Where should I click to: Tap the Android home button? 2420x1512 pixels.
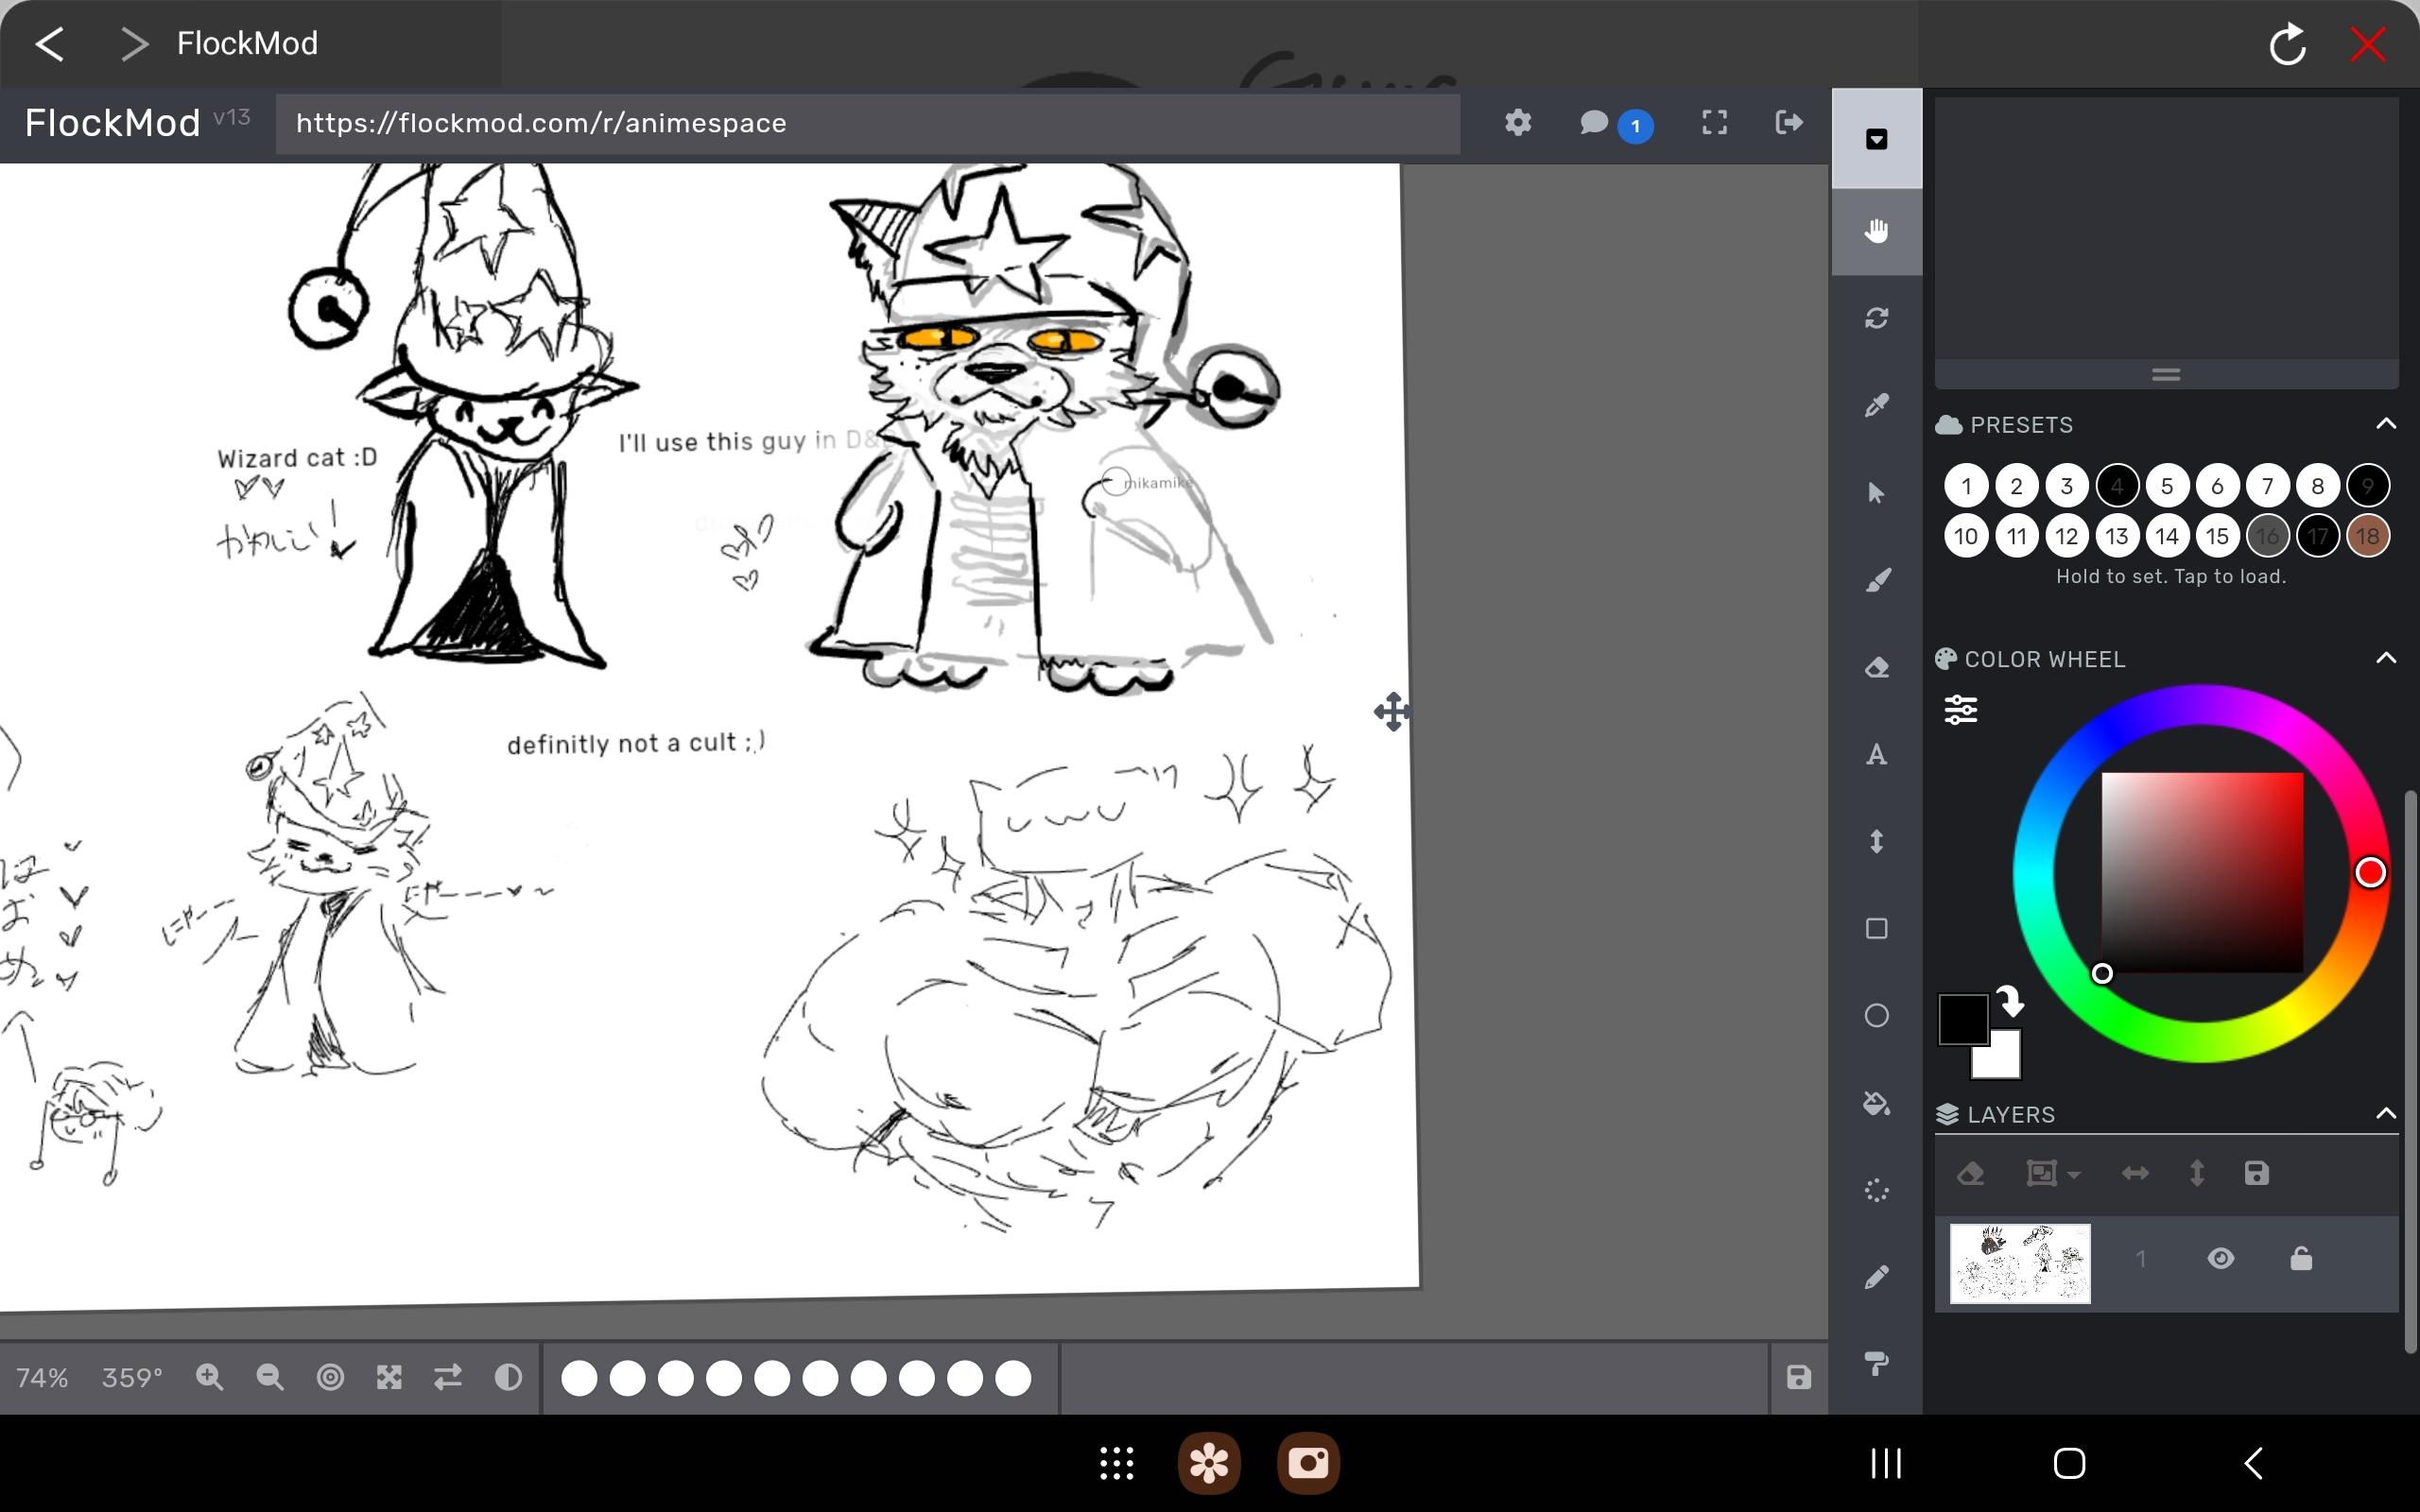2069,1463
